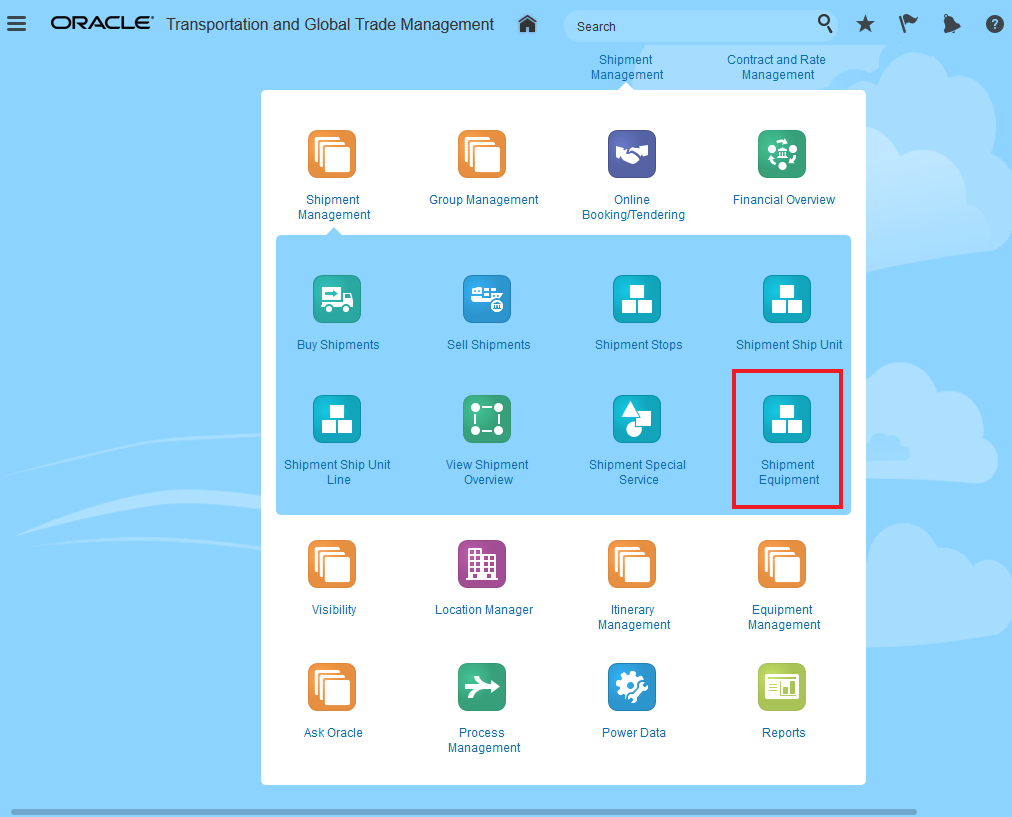The image size is (1012, 817).
Task: Click the Power Data label
Action: [634, 732]
